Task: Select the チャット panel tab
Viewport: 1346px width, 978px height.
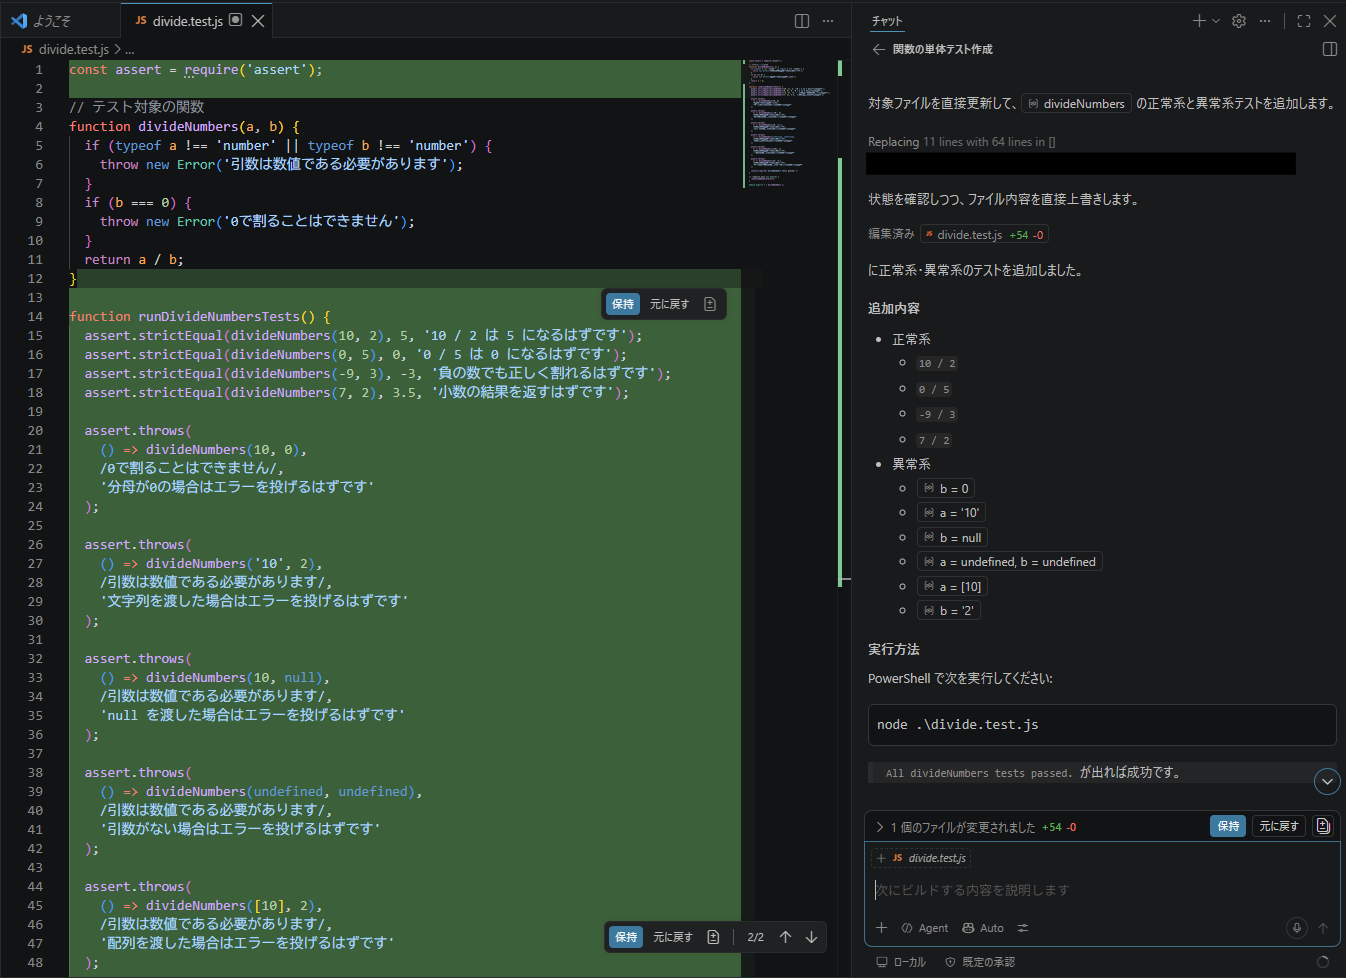Action: (x=887, y=20)
